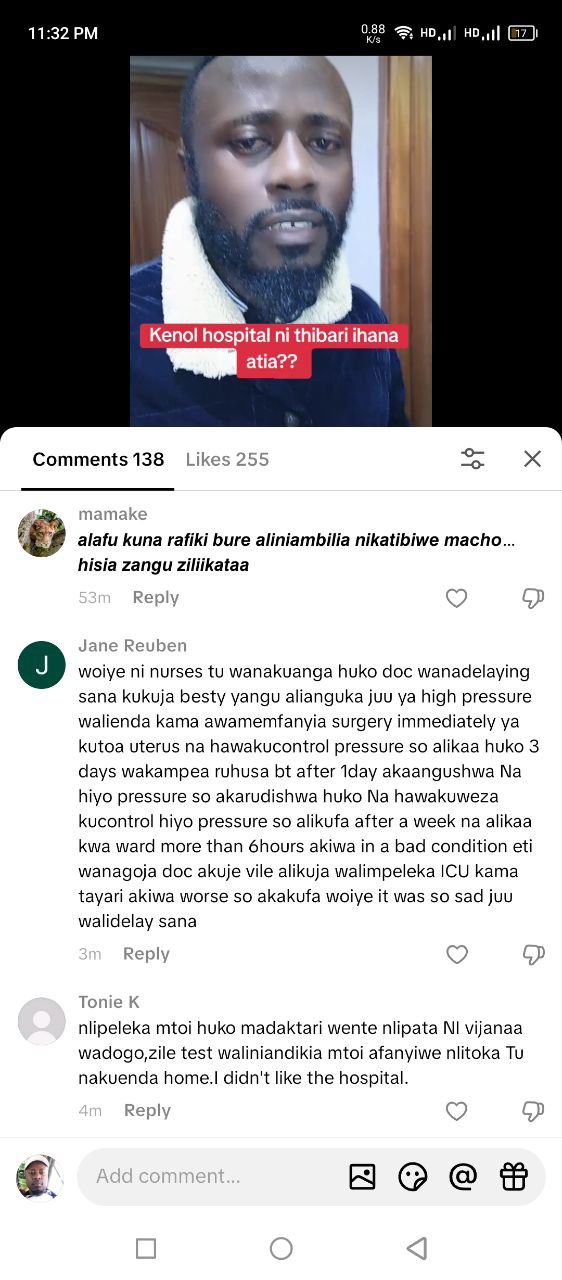562x1280 pixels.
Task: Dislike Jane Reuben's comment
Action: coord(533,954)
